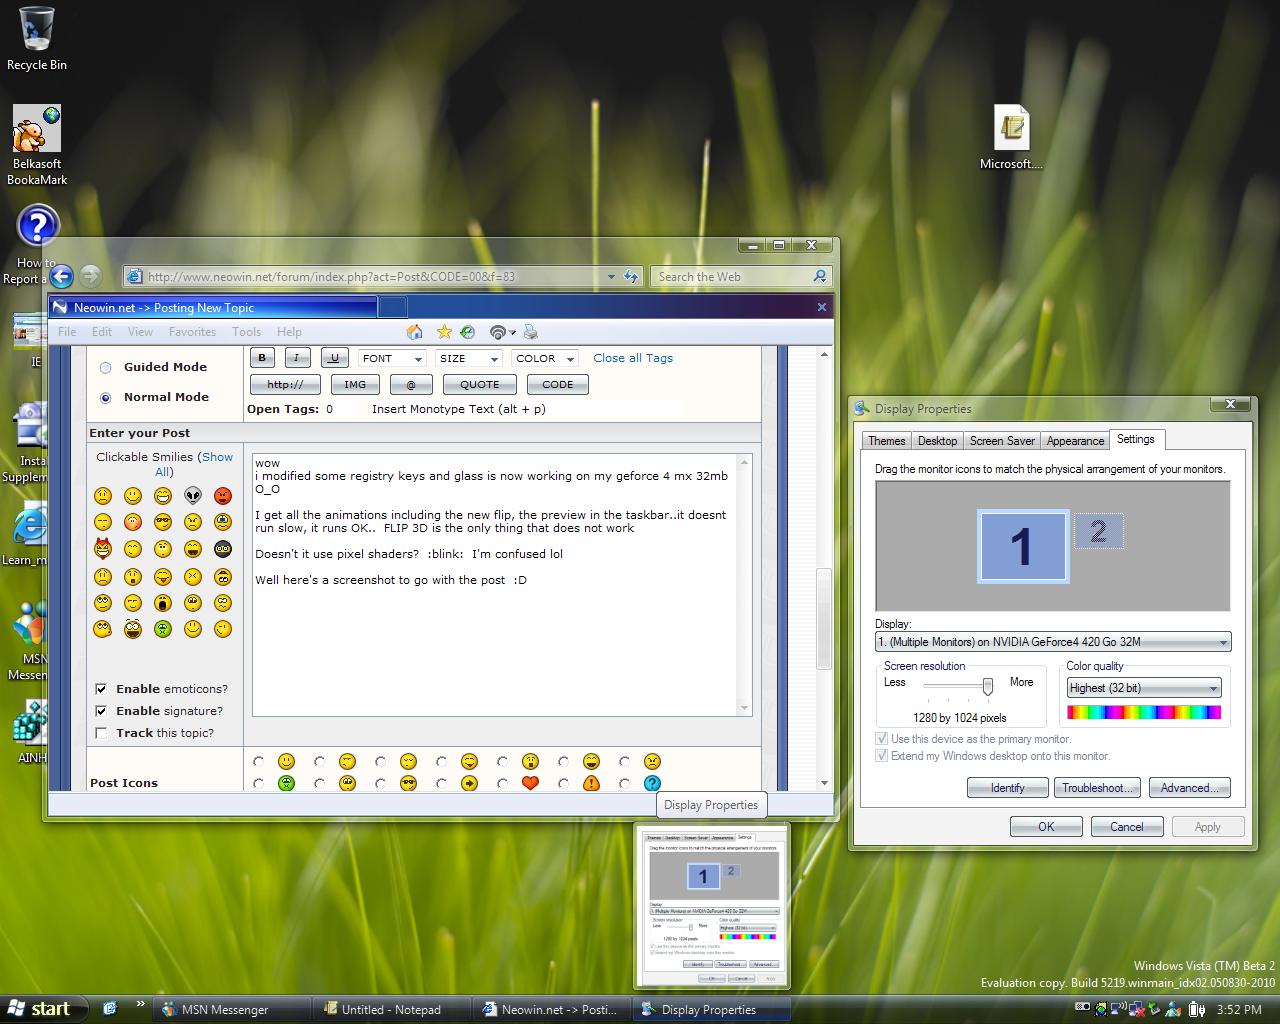This screenshot has width=1280, height=1024.
Task: Click the Print icon in browser toolbar
Action: point(531,332)
